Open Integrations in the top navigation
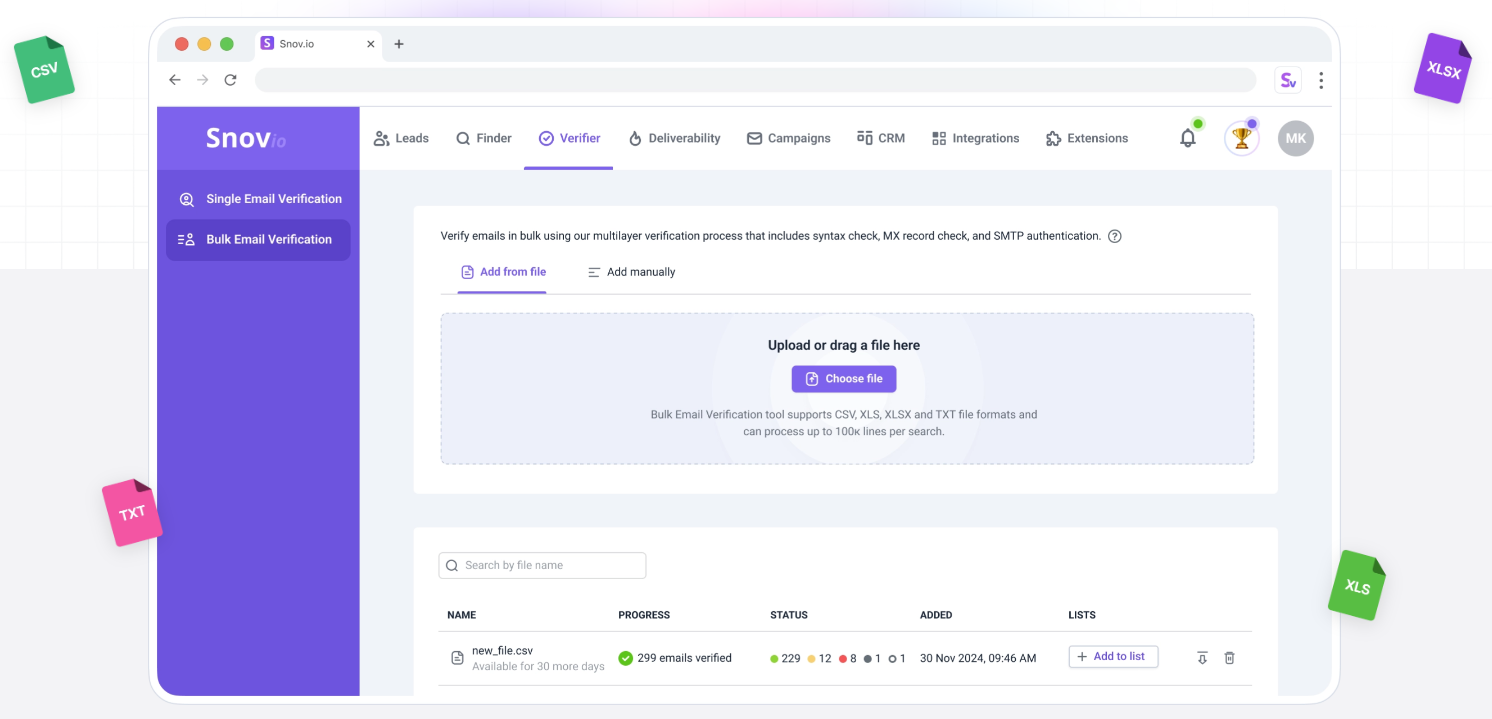 [x=975, y=138]
